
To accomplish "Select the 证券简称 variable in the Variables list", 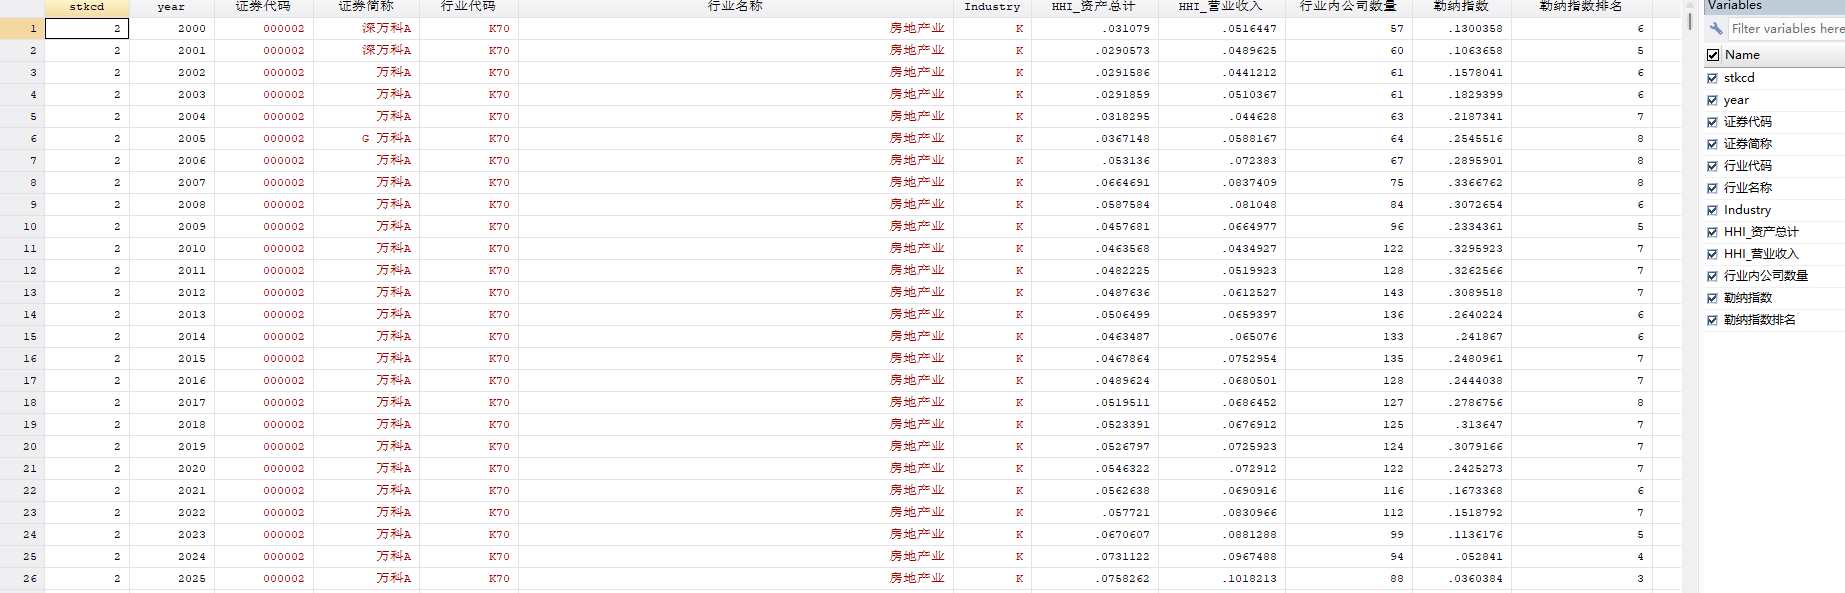I will [1748, 144].
